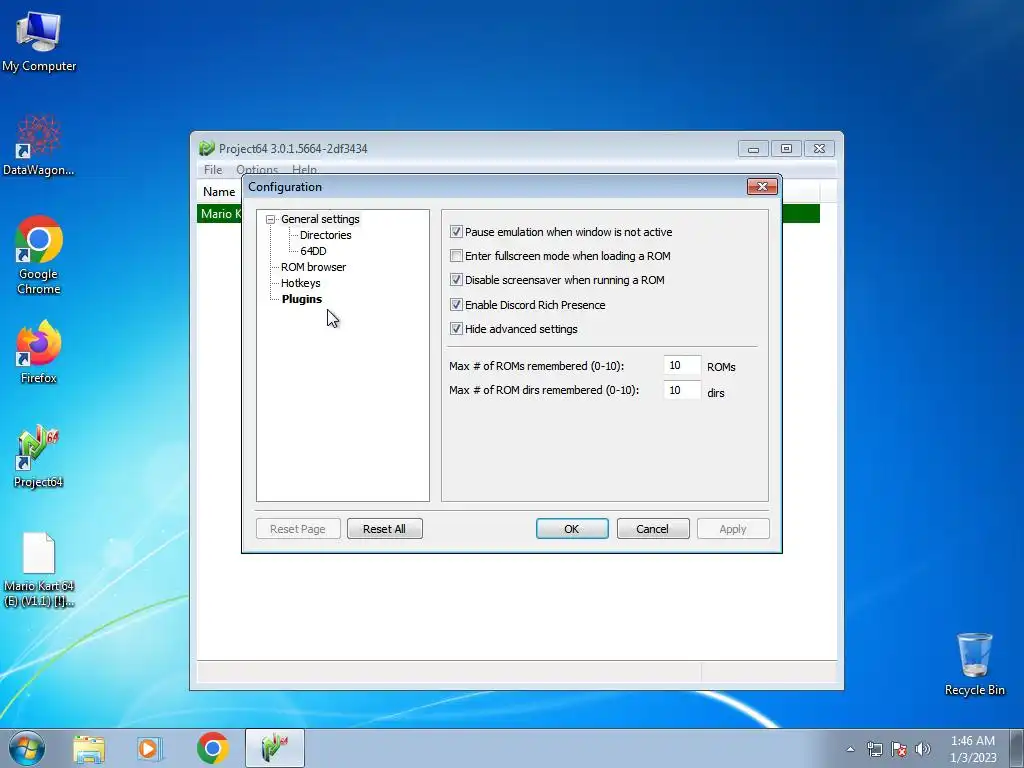Open the volume speaker tray icon
The height and width of the screenshot is (768, 1024).
pos(923,749)
